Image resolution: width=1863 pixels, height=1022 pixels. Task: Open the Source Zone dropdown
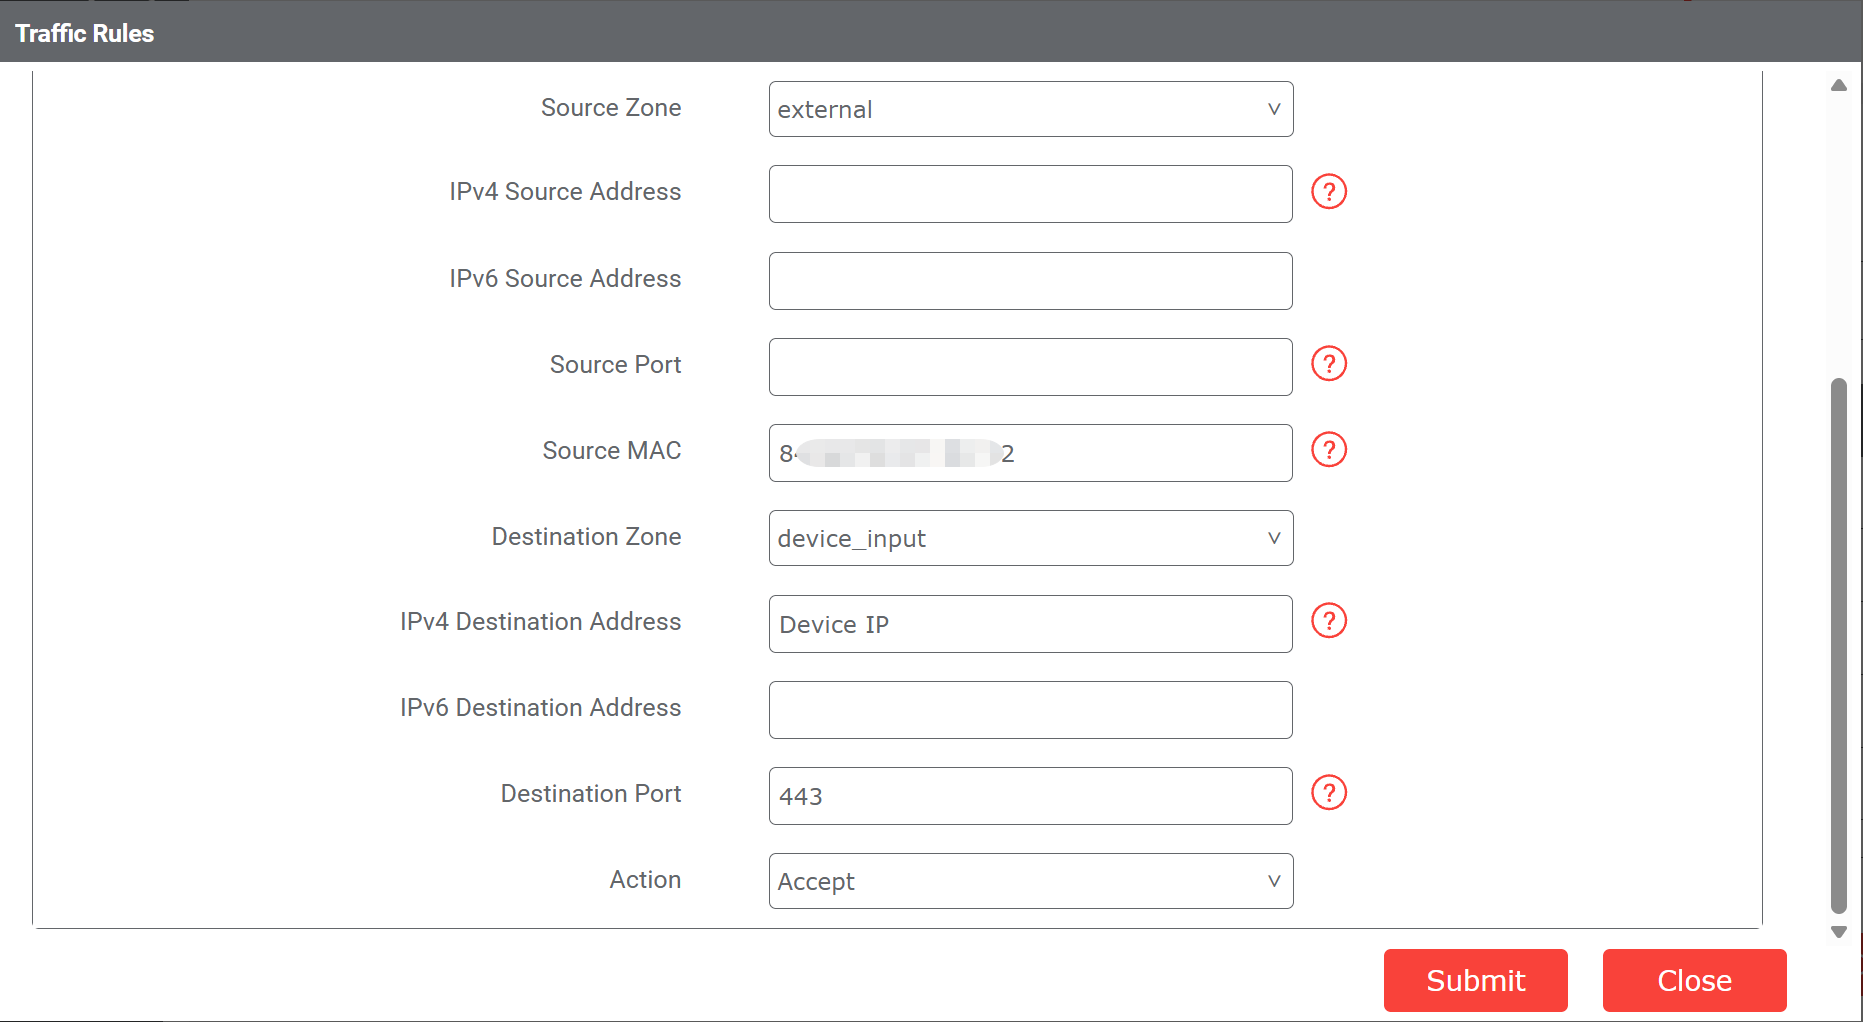click(1030, 109)
